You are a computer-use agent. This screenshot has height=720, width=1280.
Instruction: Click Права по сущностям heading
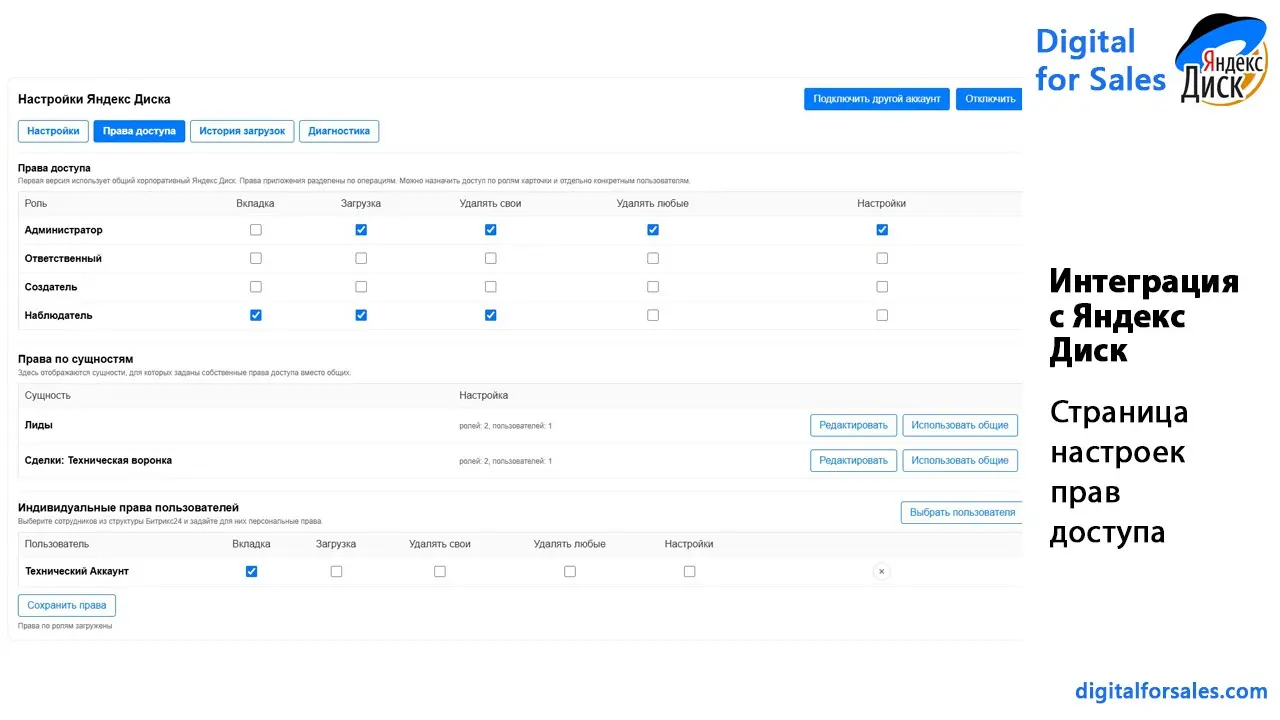point(76,359)
